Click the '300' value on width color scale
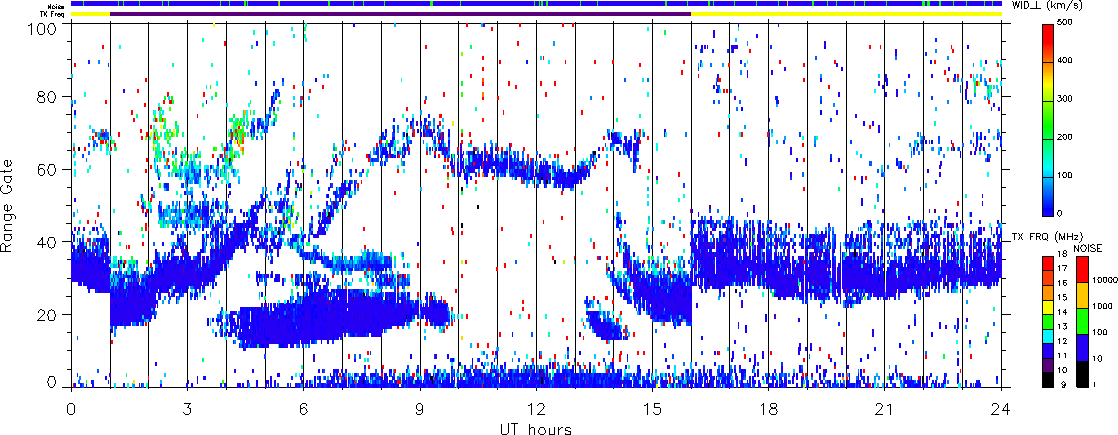The image size is (1118, 435). tap(1065, 100)
